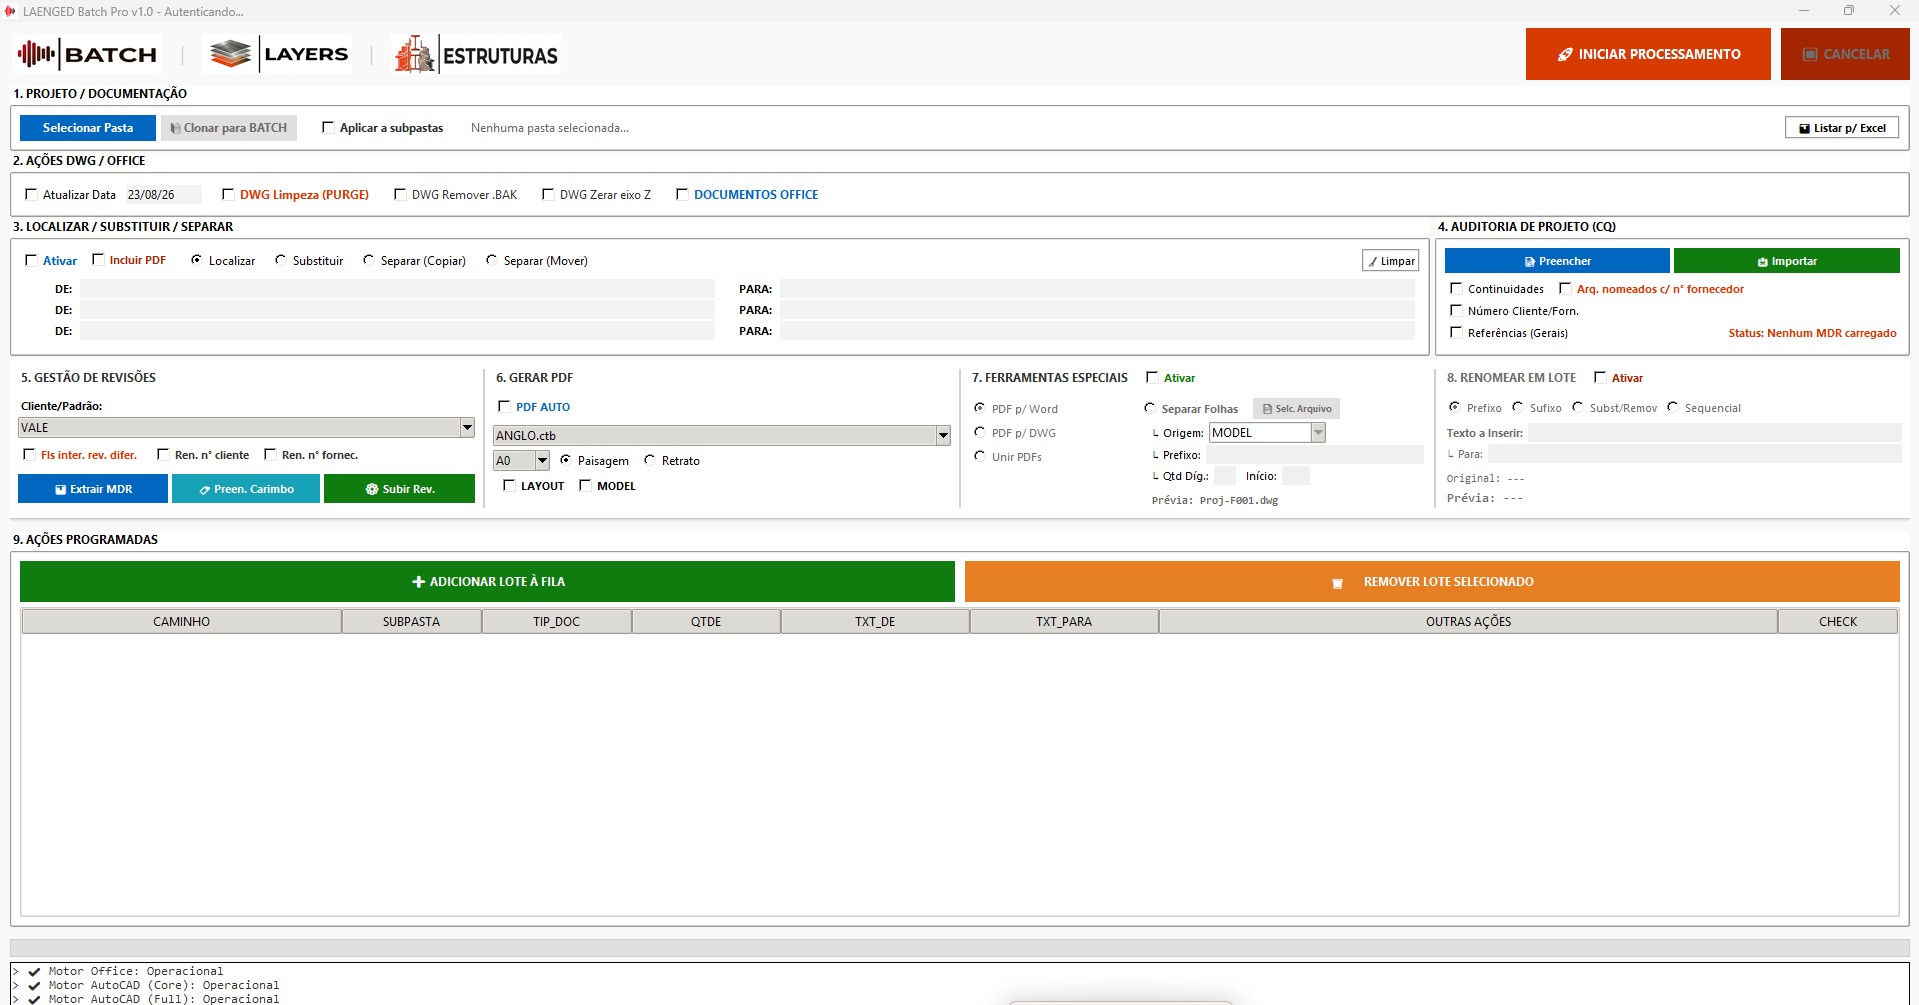Check Incluir PDF option
This screenshot has height=1005, width=1919.
98,259
